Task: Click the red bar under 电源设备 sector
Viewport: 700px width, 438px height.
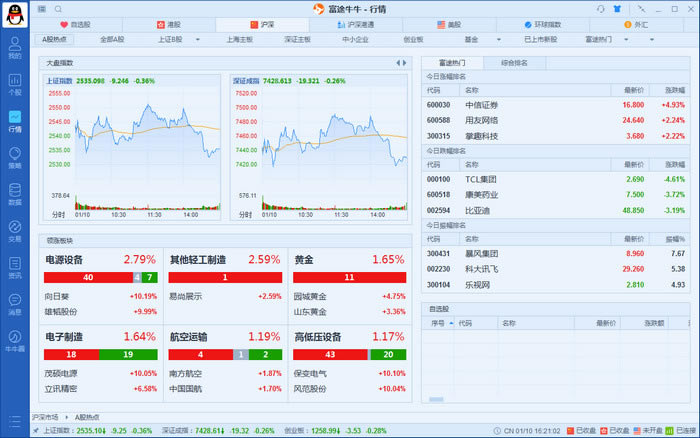Action: click(x=88, y=277)
